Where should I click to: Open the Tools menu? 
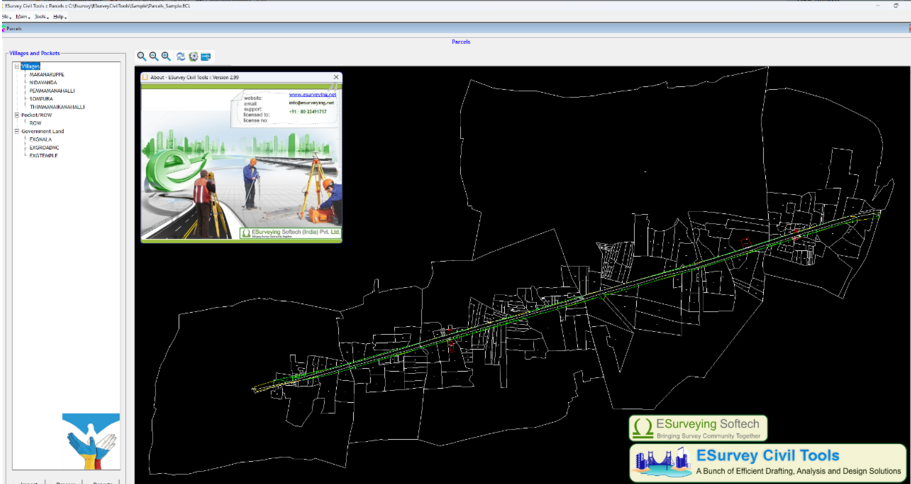40,17
